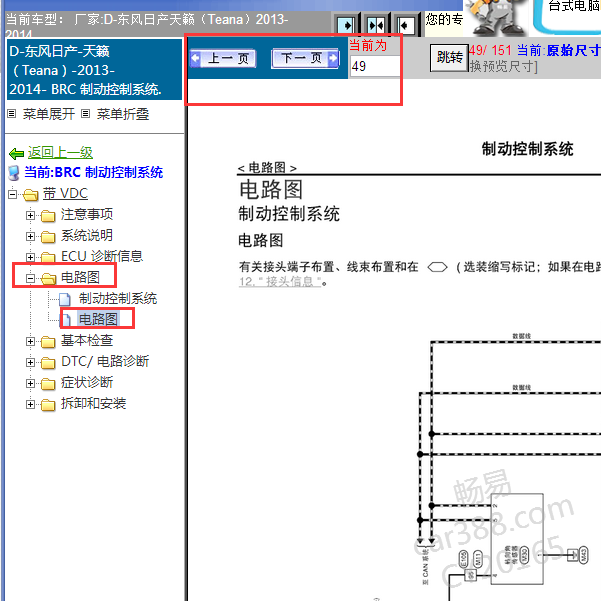601x601 pixels.
Task: Select the 电路图 folder label
Action: pos(80,277)
